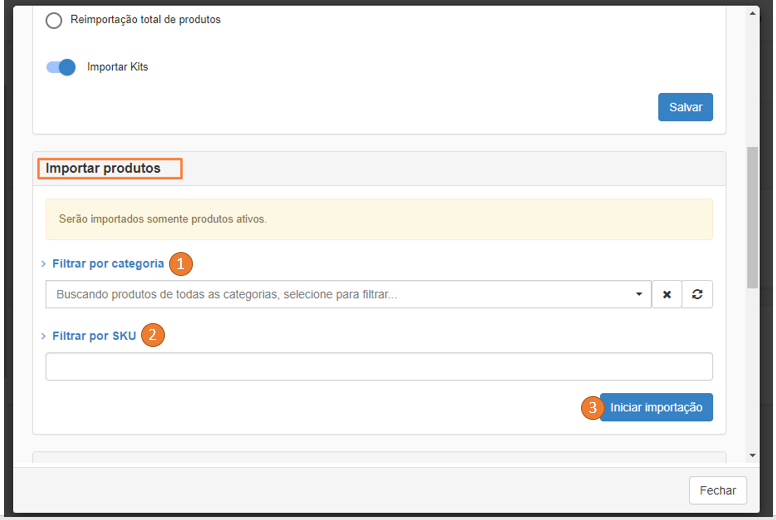The image size is (776, 520).
Task: Click the scrollbar up arrow
Action: click(x=752, y=12)
